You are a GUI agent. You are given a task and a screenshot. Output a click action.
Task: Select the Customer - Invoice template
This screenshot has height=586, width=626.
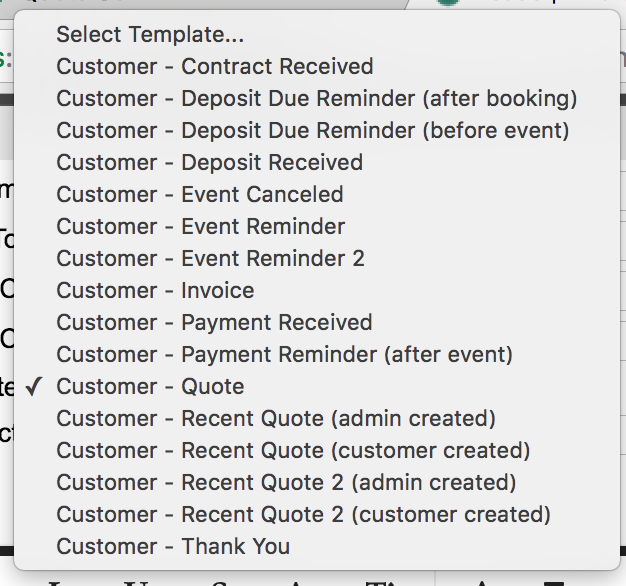[x=155, y=291]
